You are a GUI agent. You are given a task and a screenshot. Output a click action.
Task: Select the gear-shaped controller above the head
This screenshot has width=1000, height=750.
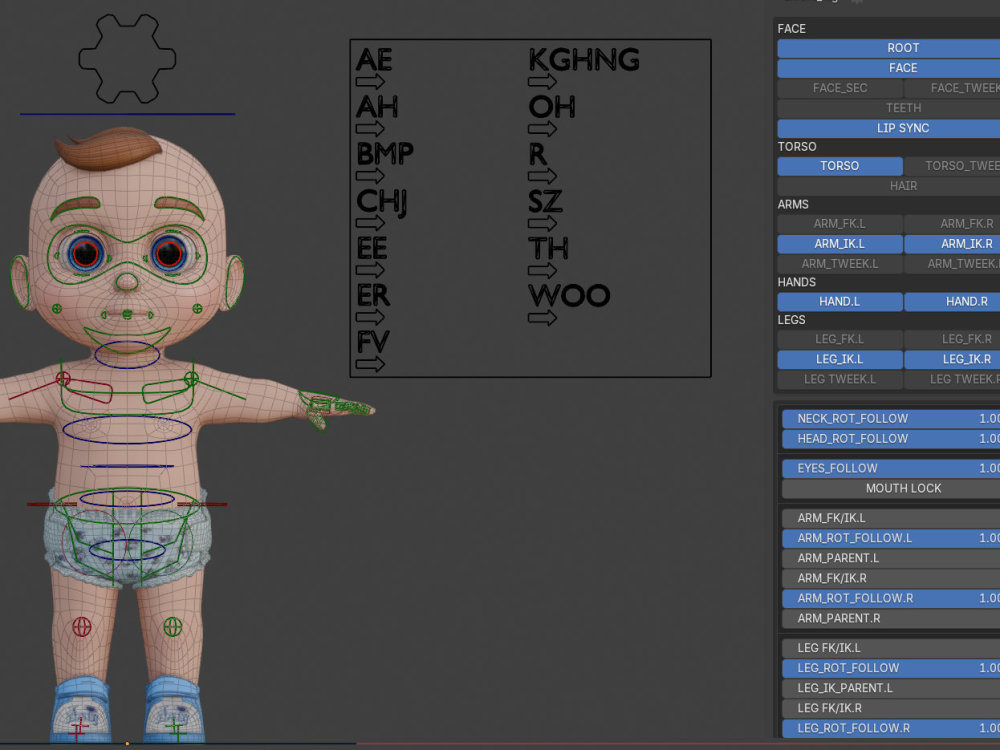(127, 59)
